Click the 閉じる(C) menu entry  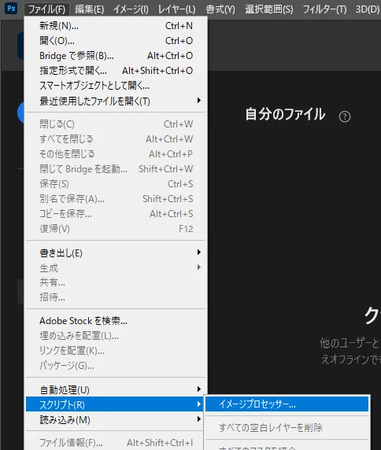tap(116, 124)
